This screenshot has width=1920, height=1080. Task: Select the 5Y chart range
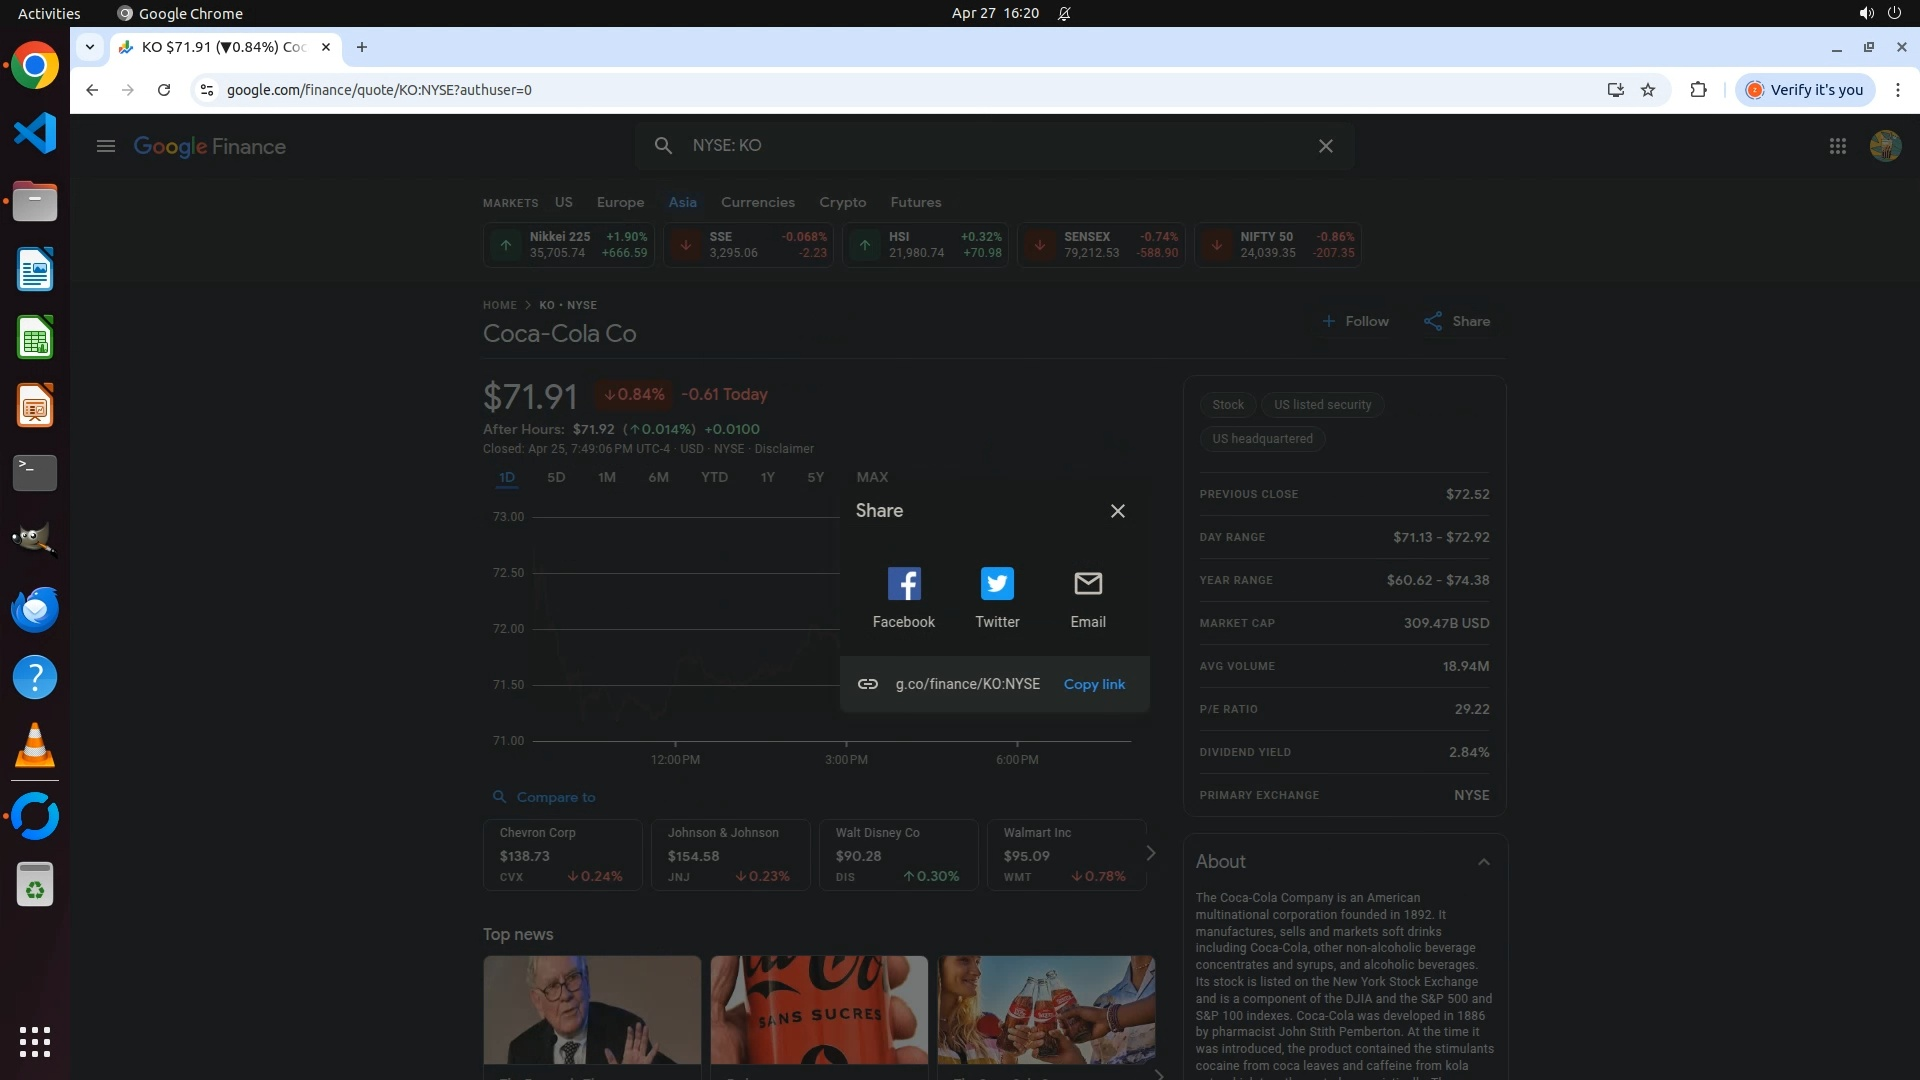coord(815,477)
